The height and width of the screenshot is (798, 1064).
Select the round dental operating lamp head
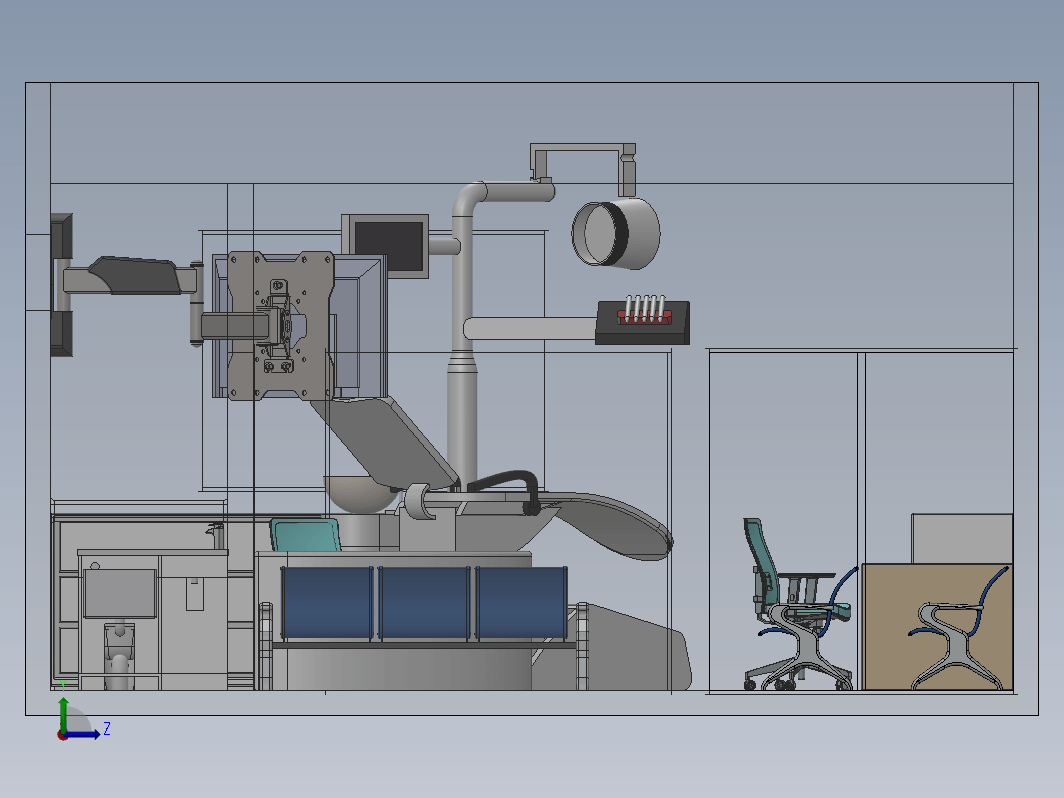(x=616, y=233)
